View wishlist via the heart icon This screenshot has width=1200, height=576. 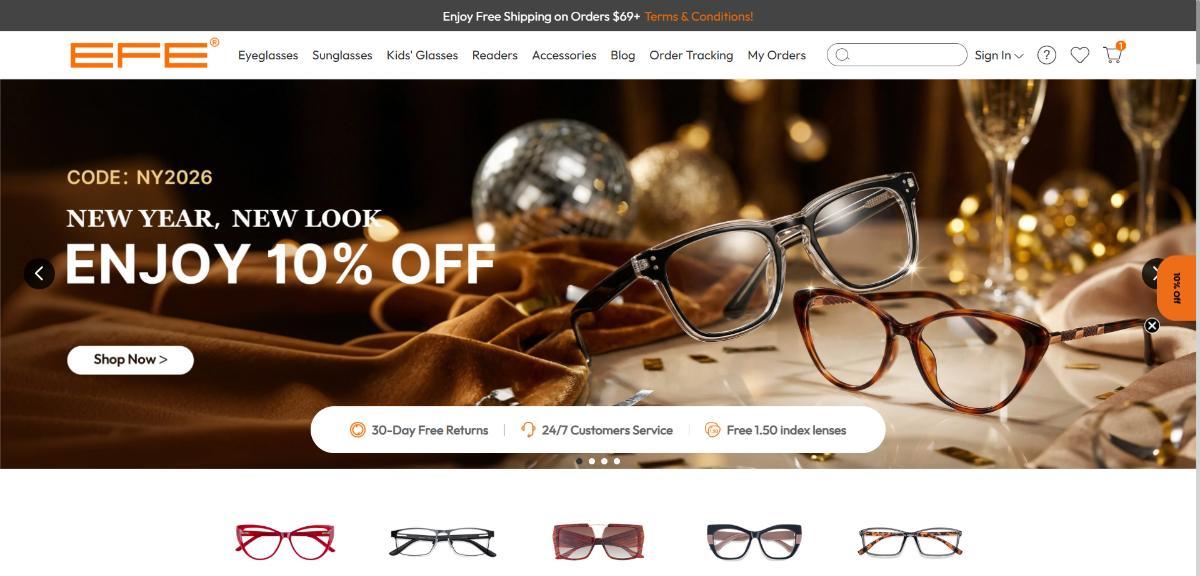tap(1080, 55)
